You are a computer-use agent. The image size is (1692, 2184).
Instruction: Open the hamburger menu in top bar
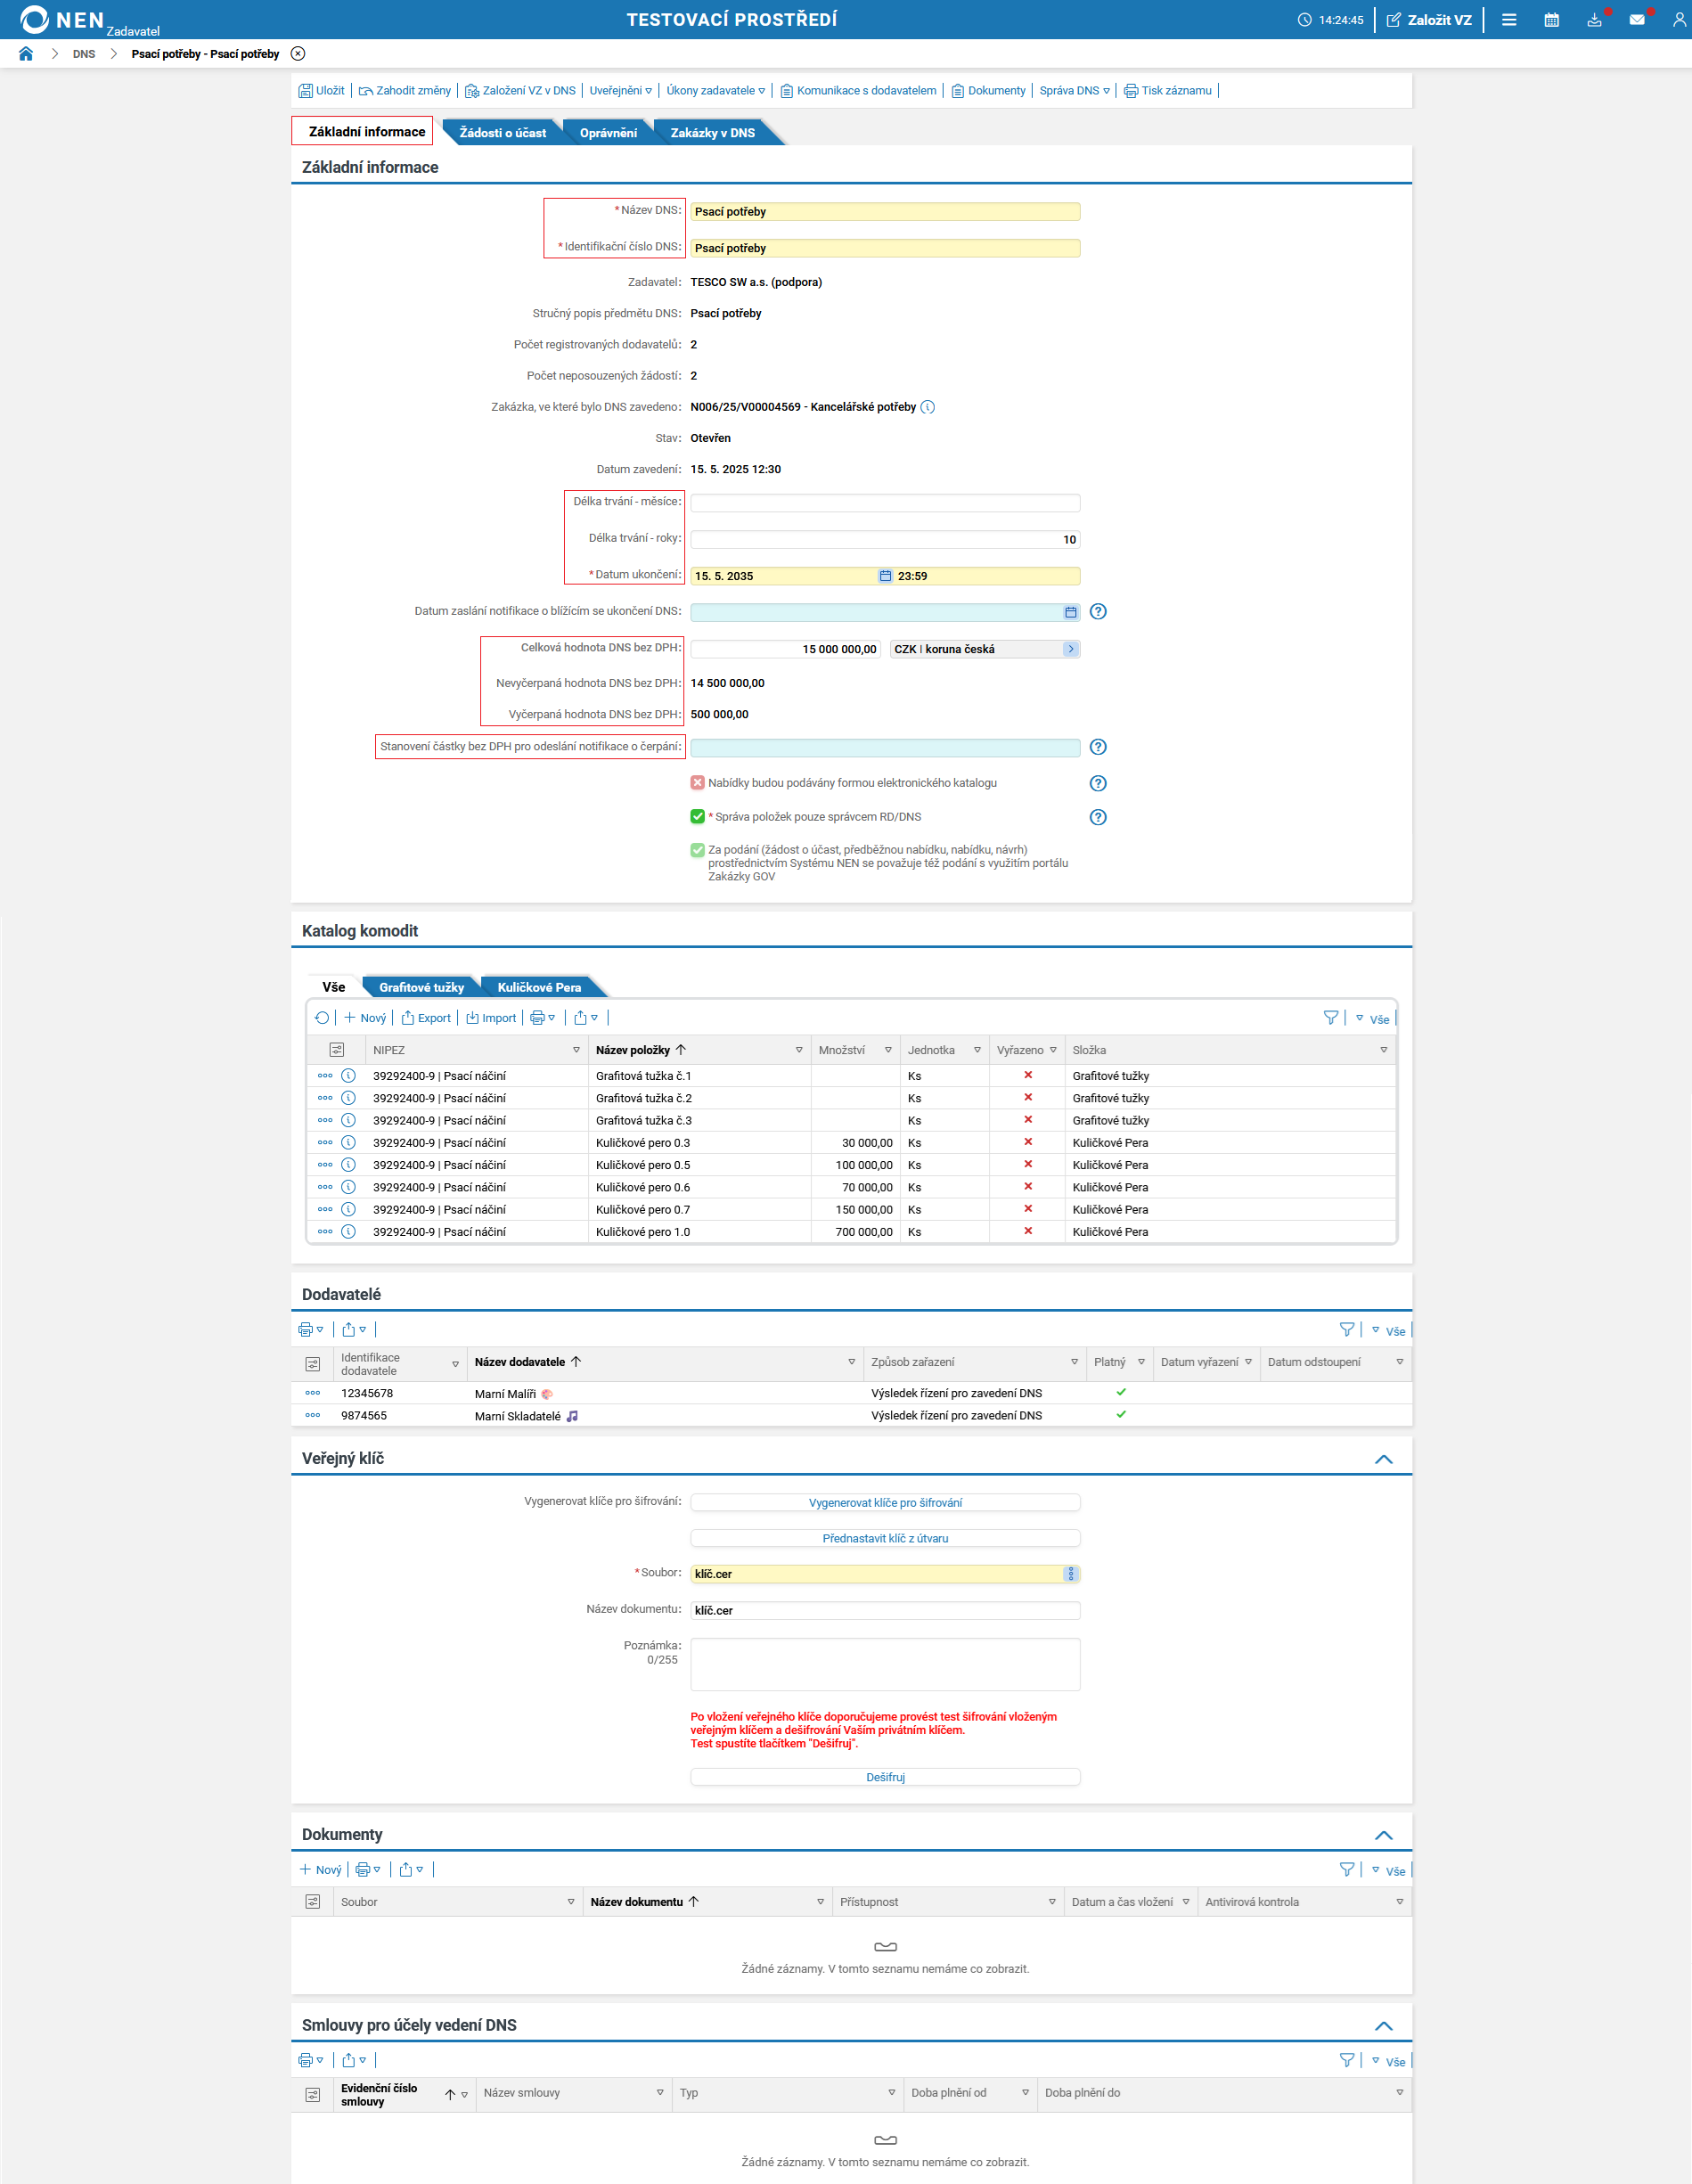(1509, 20)
